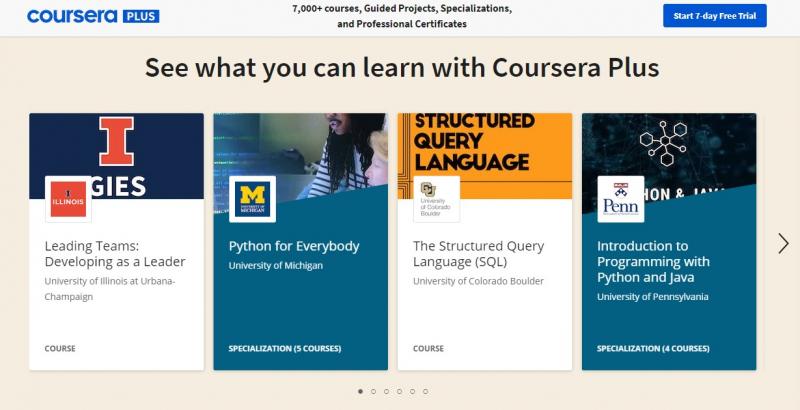Click 'SPECIALIZATION (5 COURSES)' label

(285, 349)
